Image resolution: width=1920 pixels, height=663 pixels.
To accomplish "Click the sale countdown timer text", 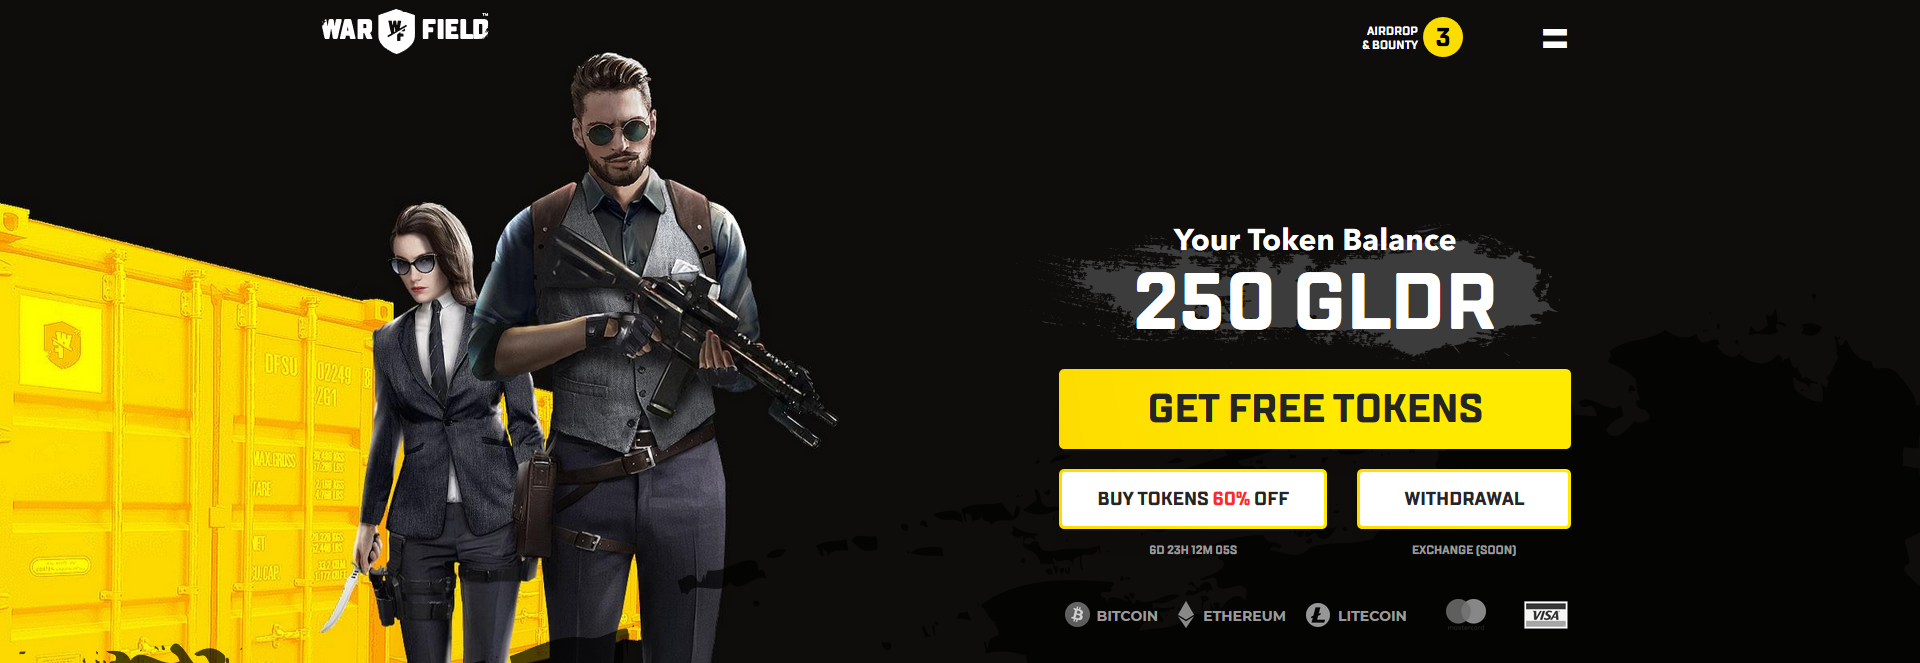I will (1193, 550).
